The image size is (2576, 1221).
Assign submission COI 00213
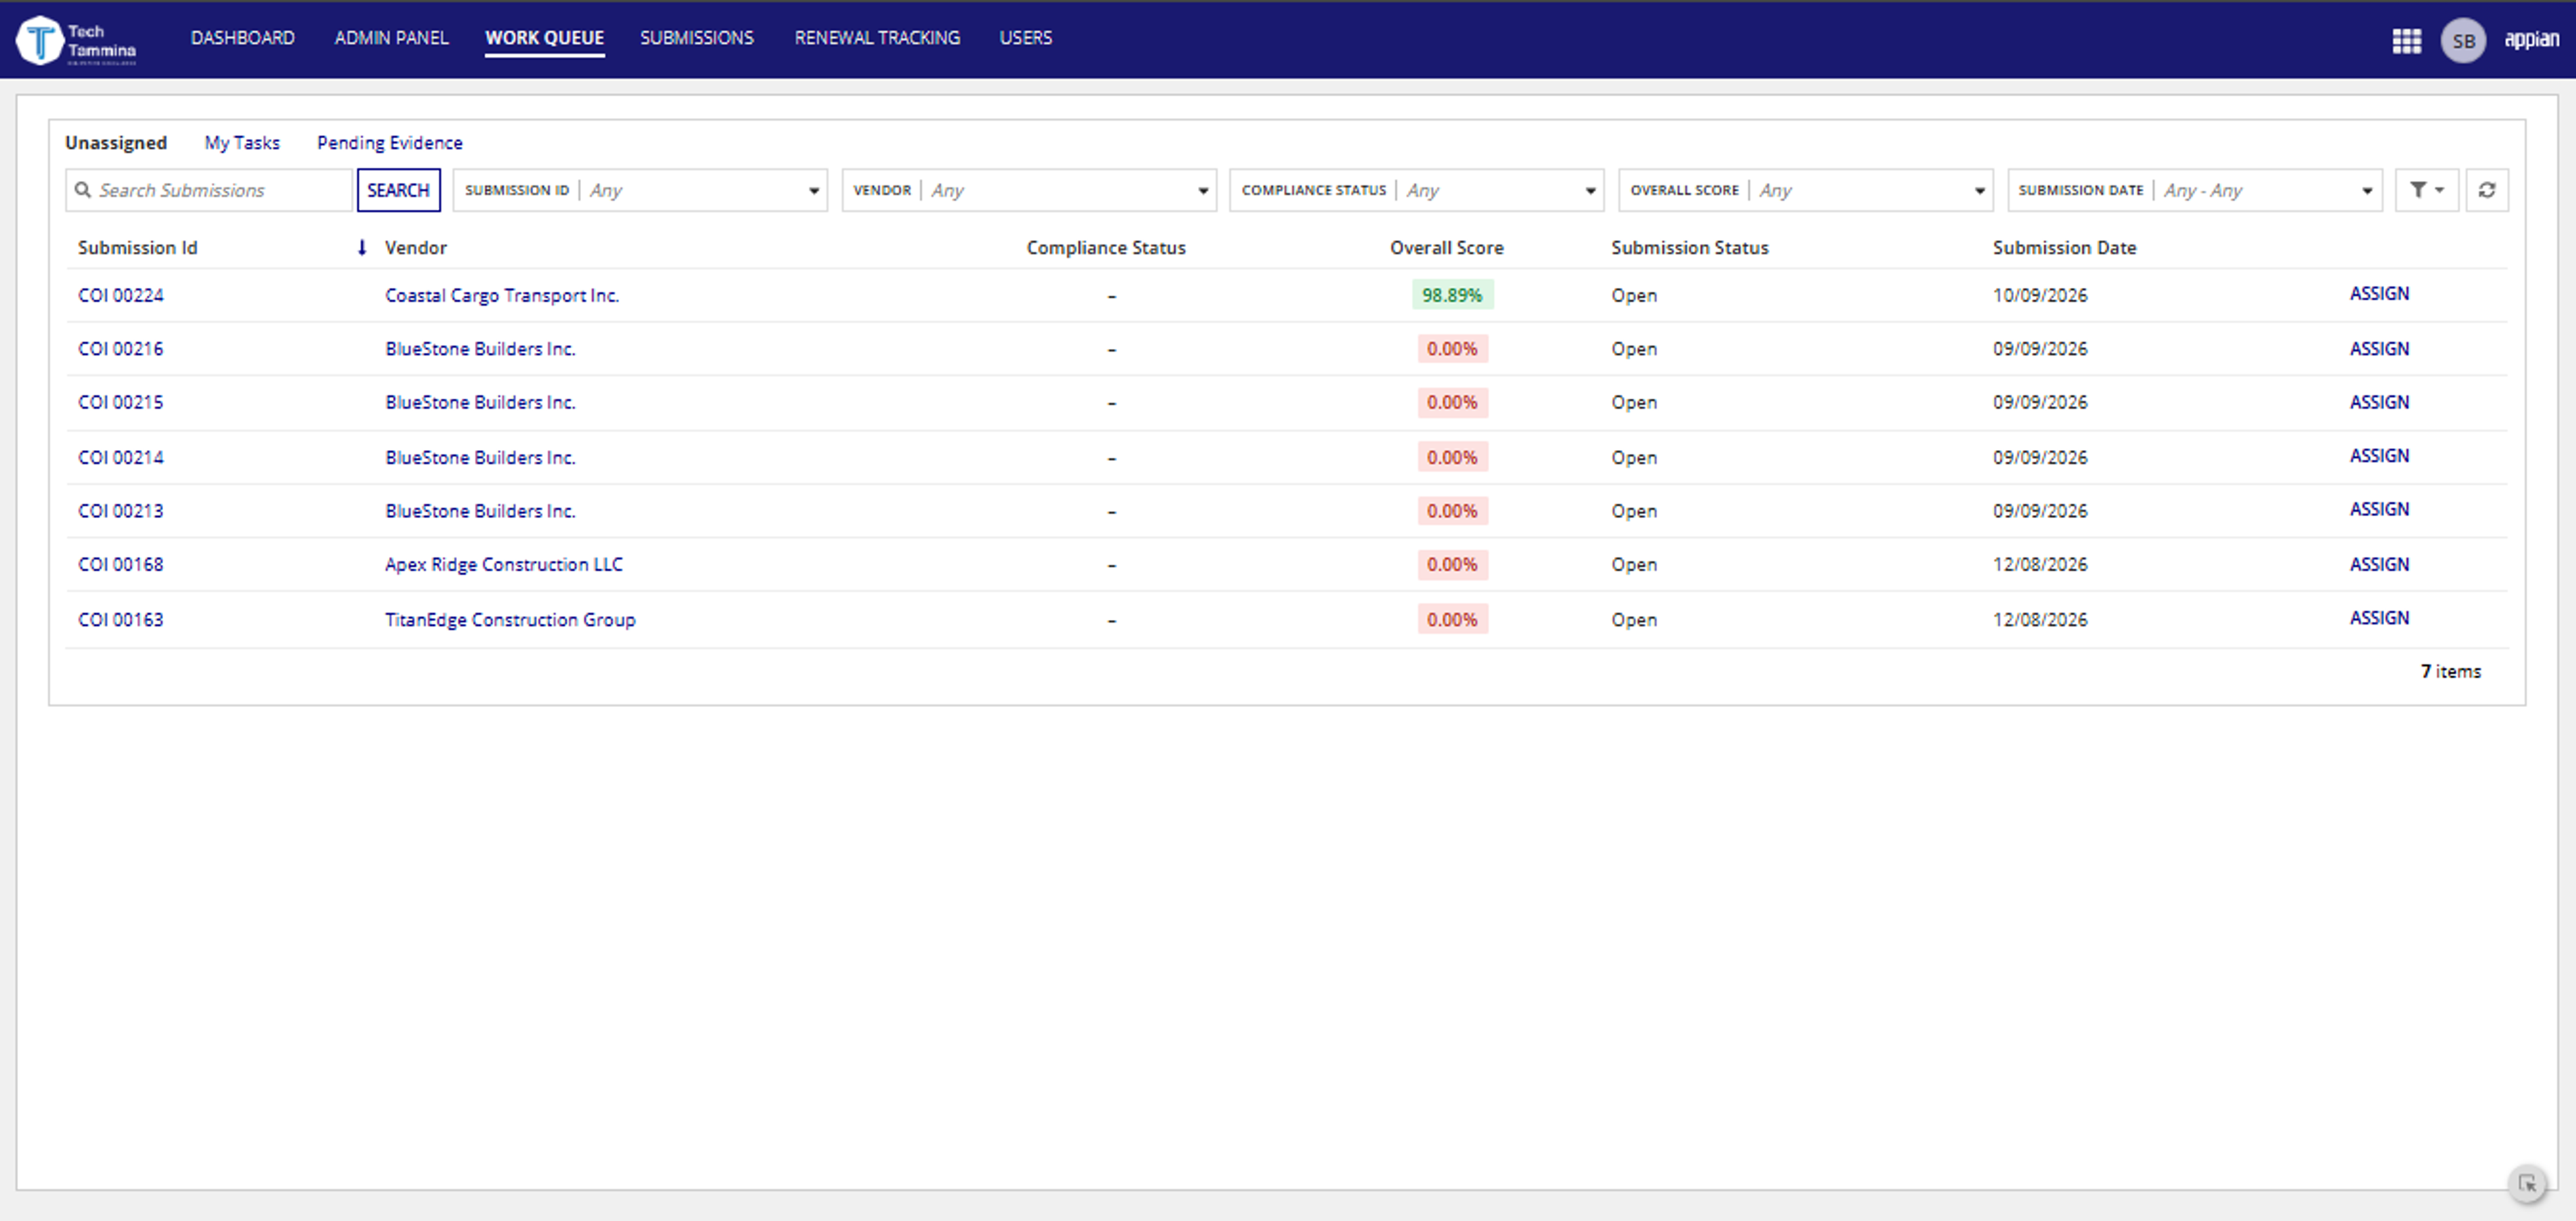2379,509
